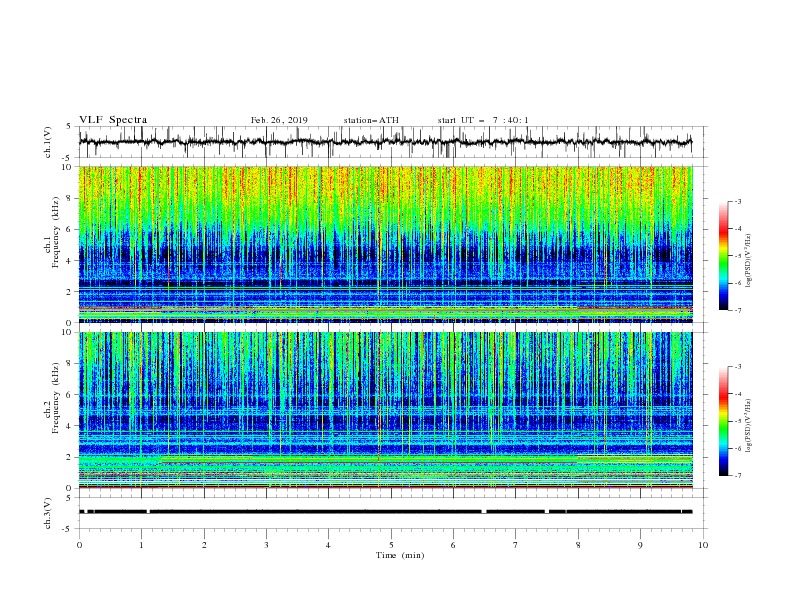Click the "ch.3(V)" axis label

point(48,513)
